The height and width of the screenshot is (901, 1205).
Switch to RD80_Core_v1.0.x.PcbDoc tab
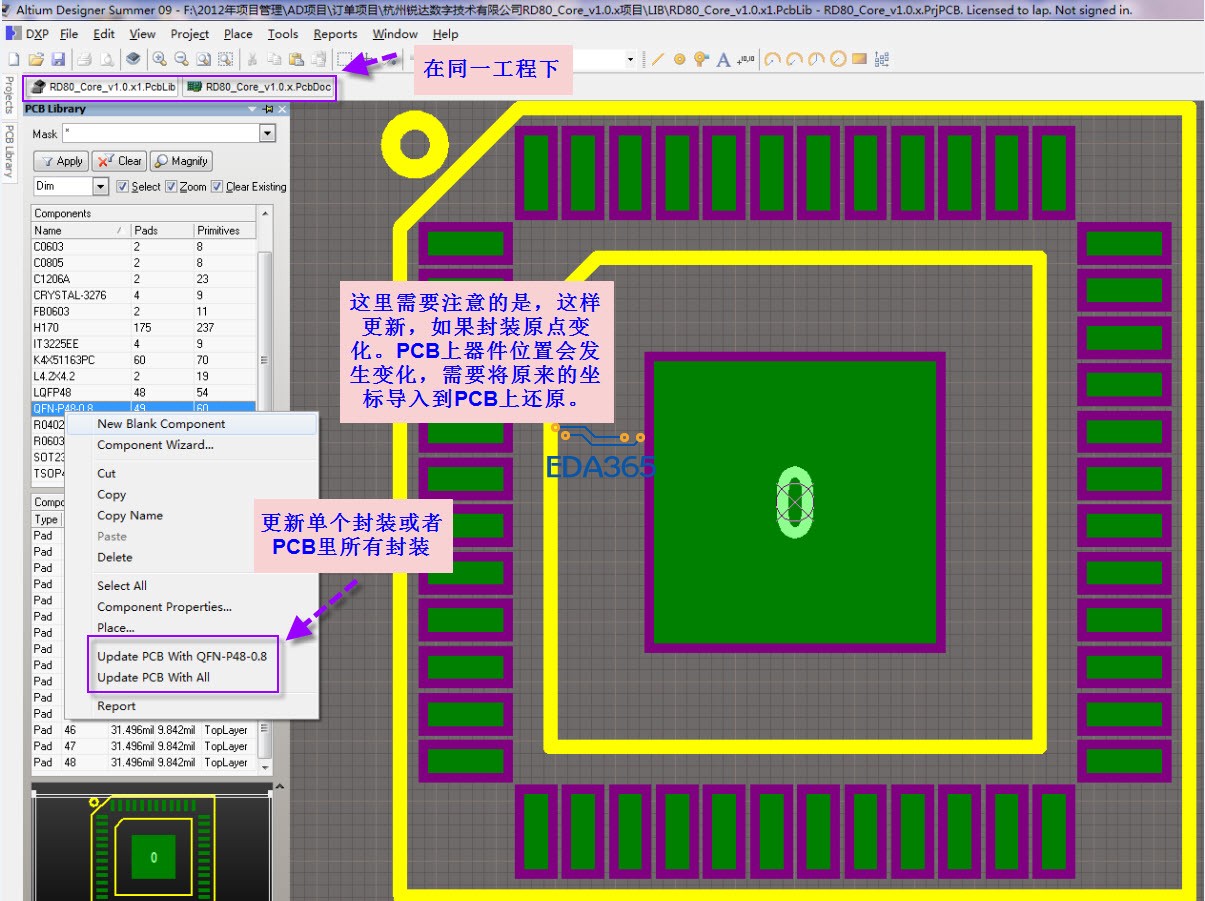point(260,87)
